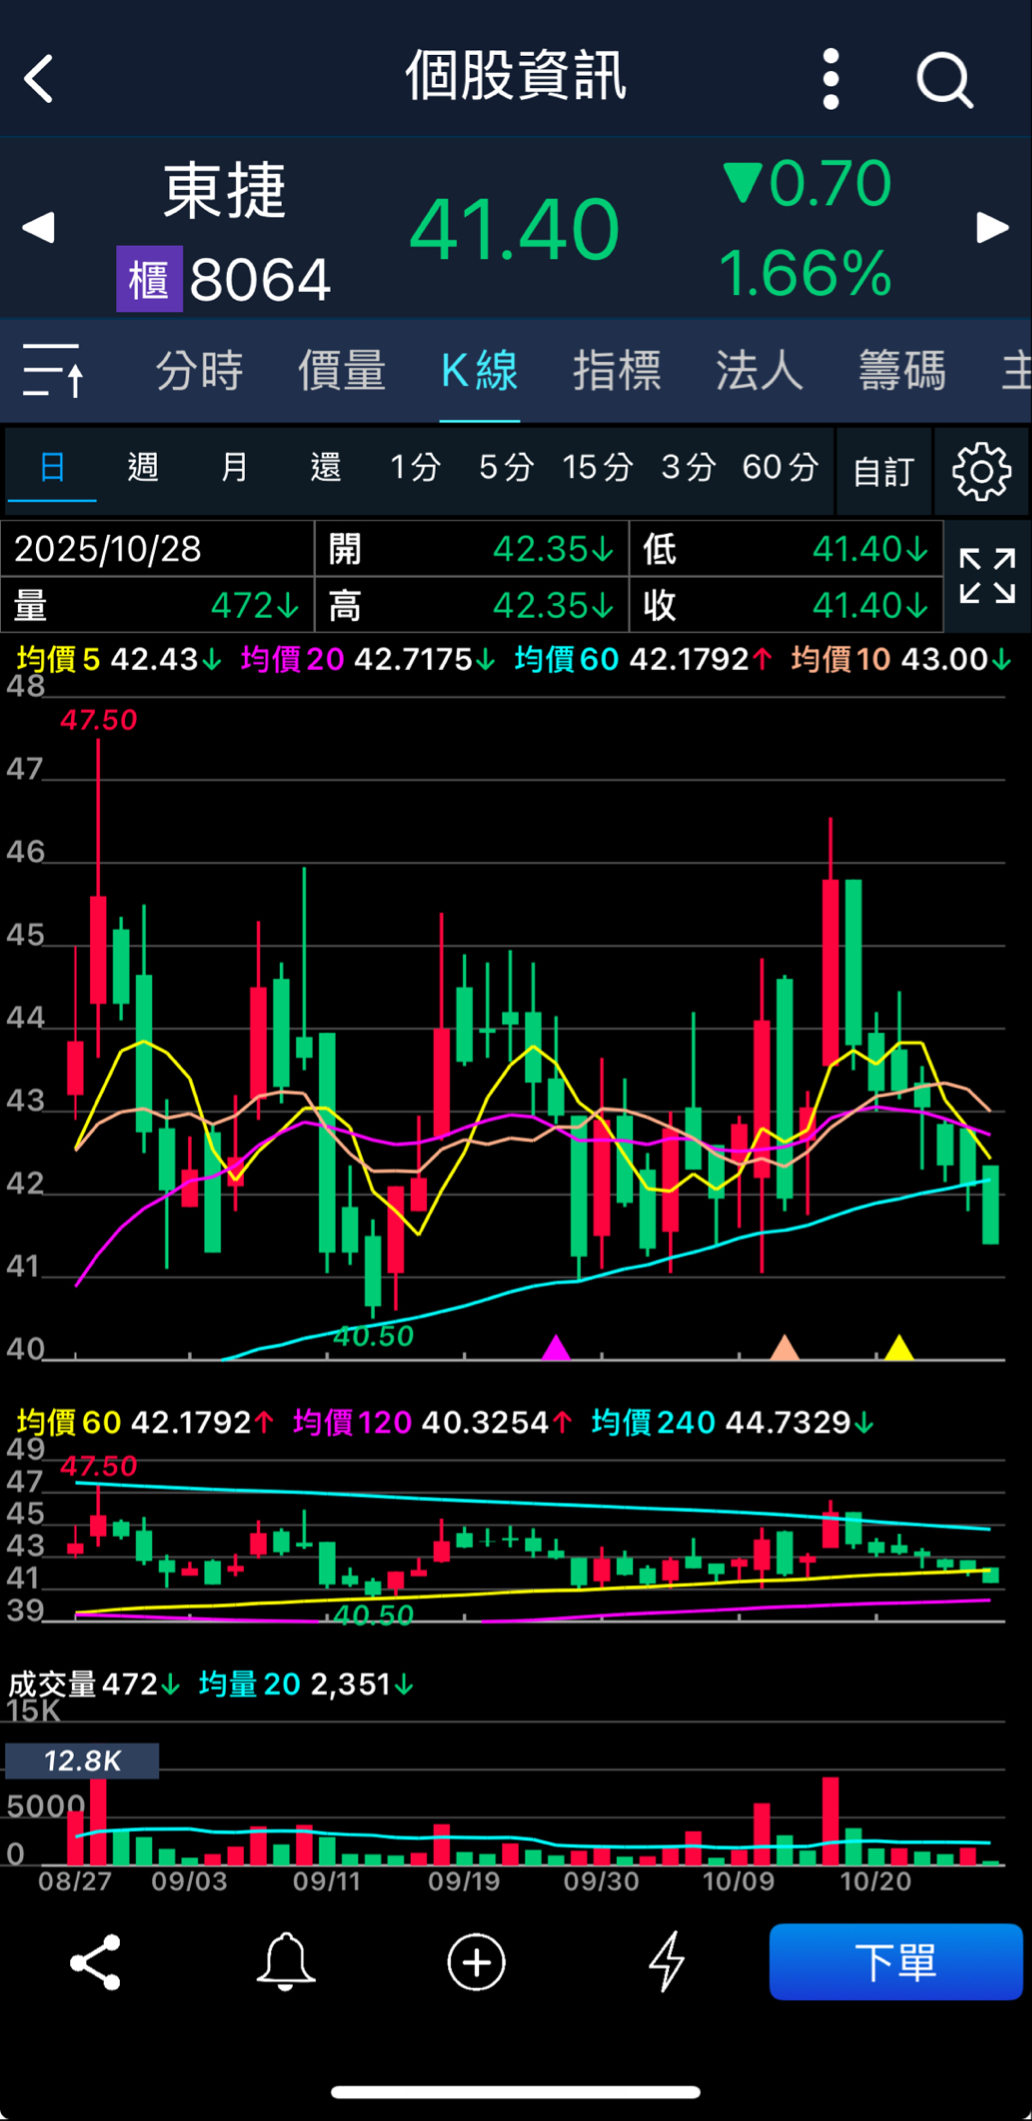Switch to the 法人 tab
The width and height of the screenshot is (1032, 2121).
(759, 371)
